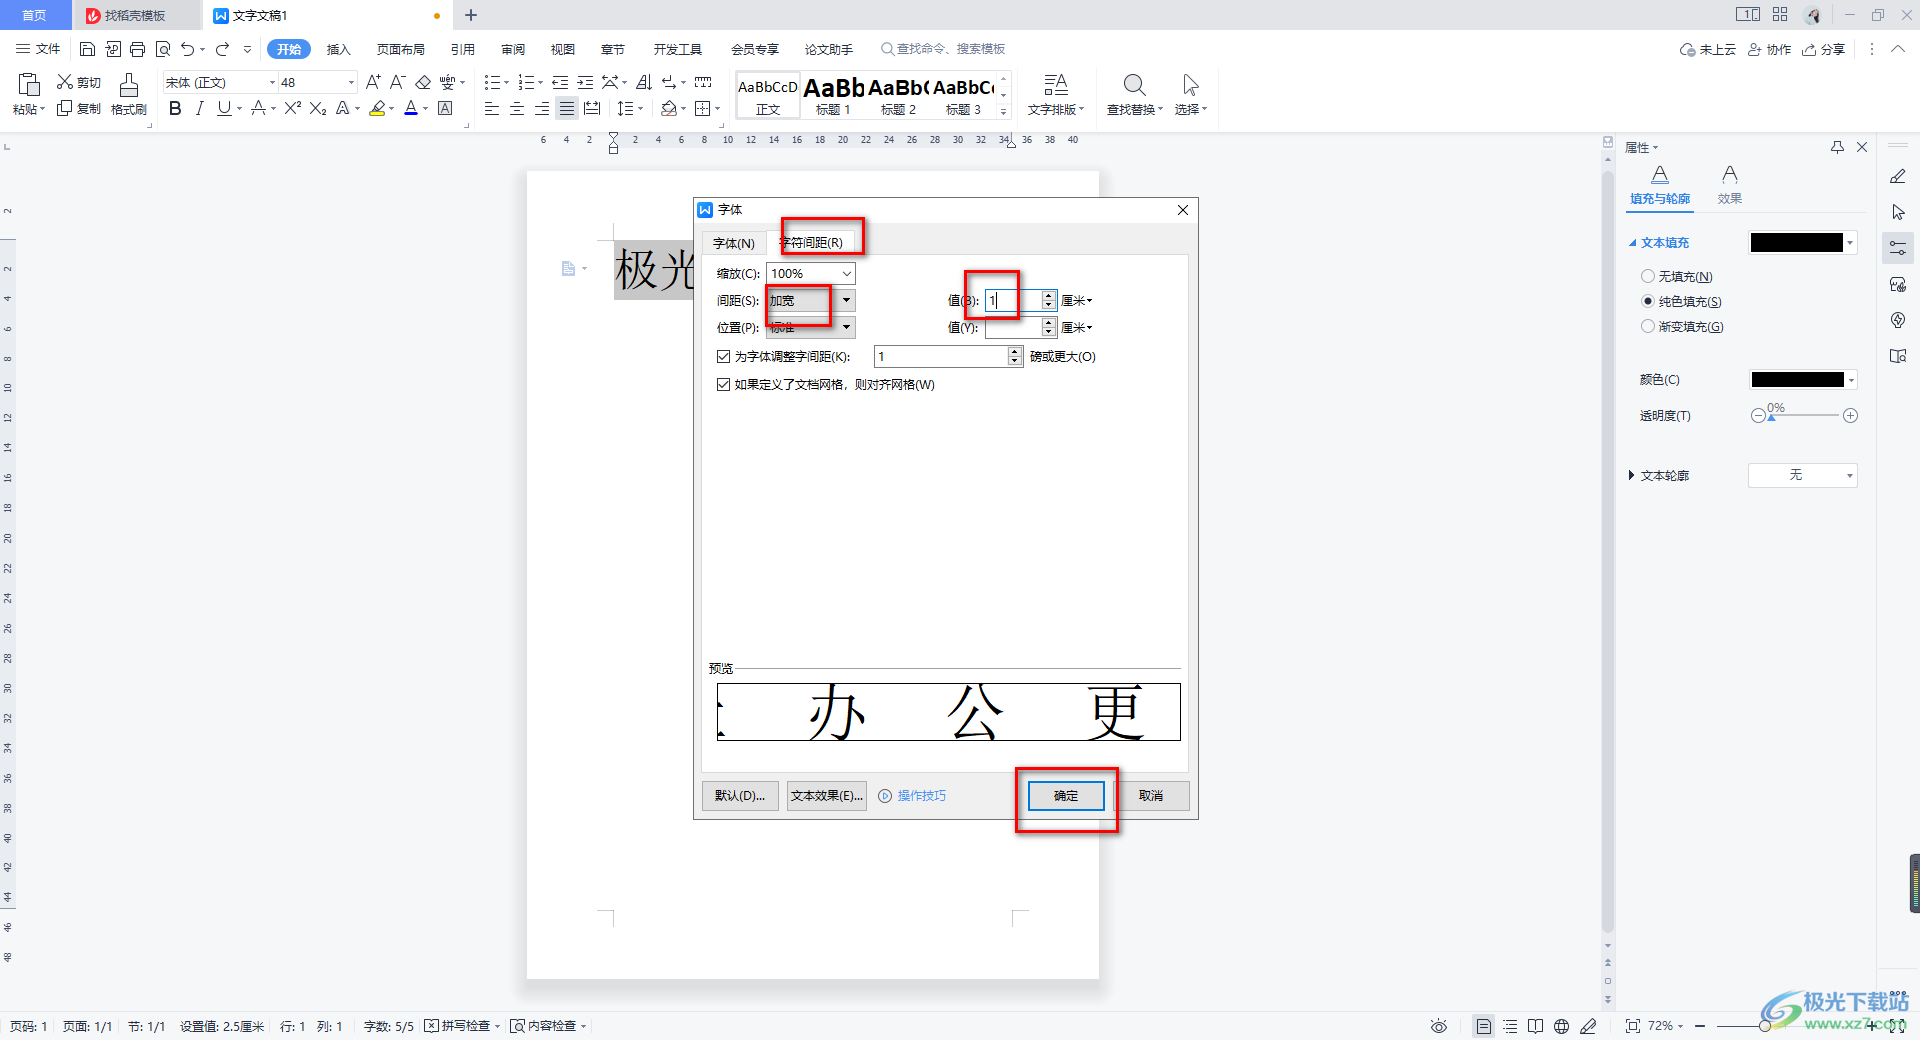This screenshot has height=1040, width=1920.
Task: Click the kerning points input field
Action: (x=941, y=356)
